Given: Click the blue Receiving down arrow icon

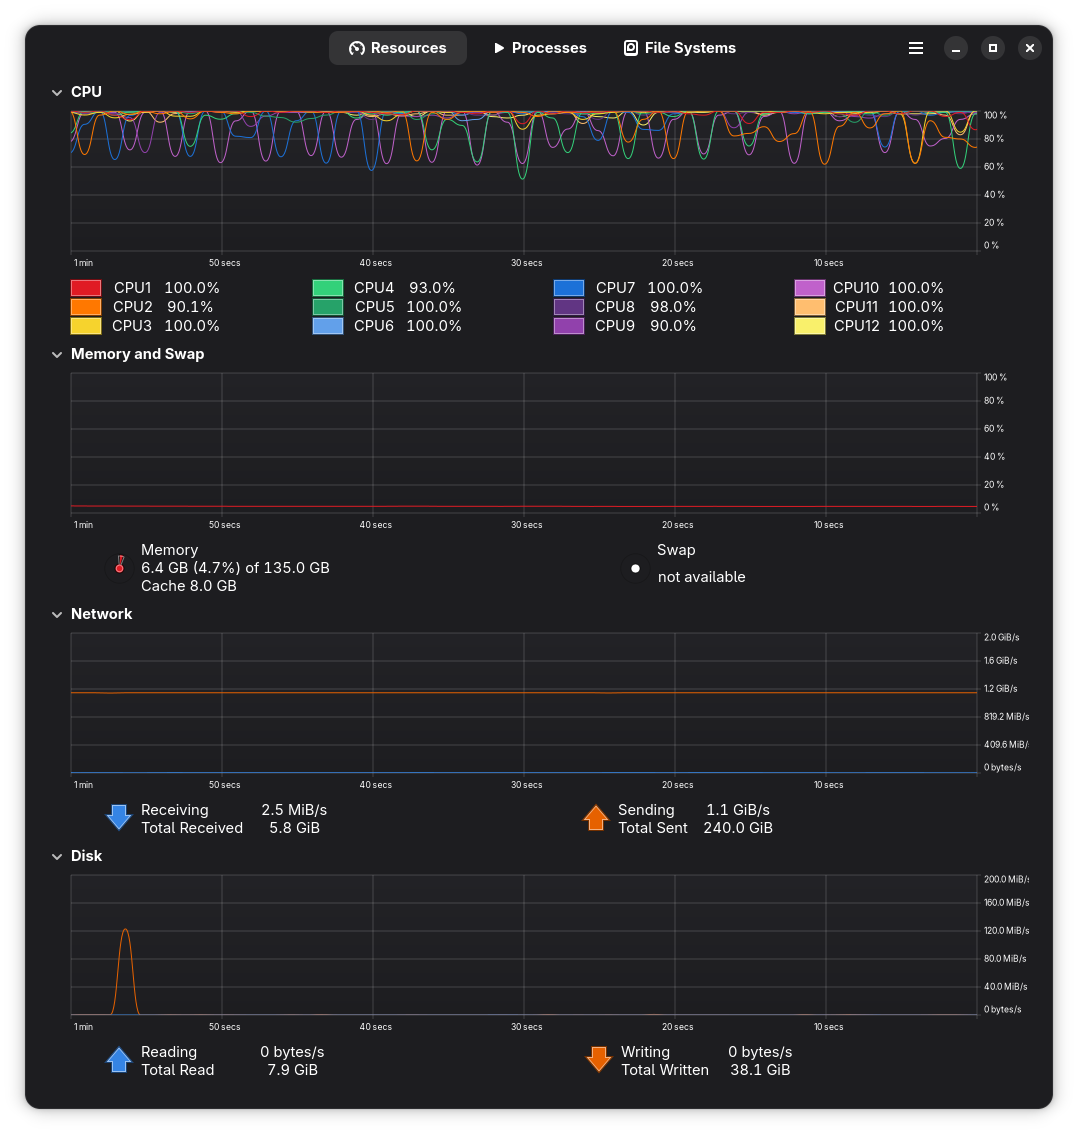Looking at the screenshot, I should (x=119, y=818).
